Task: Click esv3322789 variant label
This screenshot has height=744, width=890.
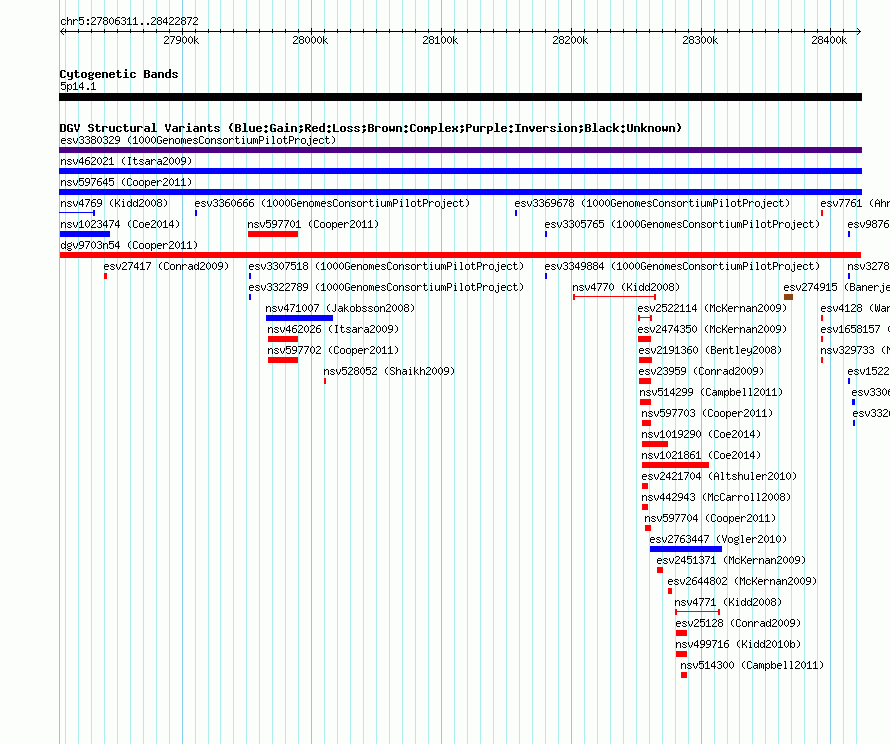Action: (386, 287)
